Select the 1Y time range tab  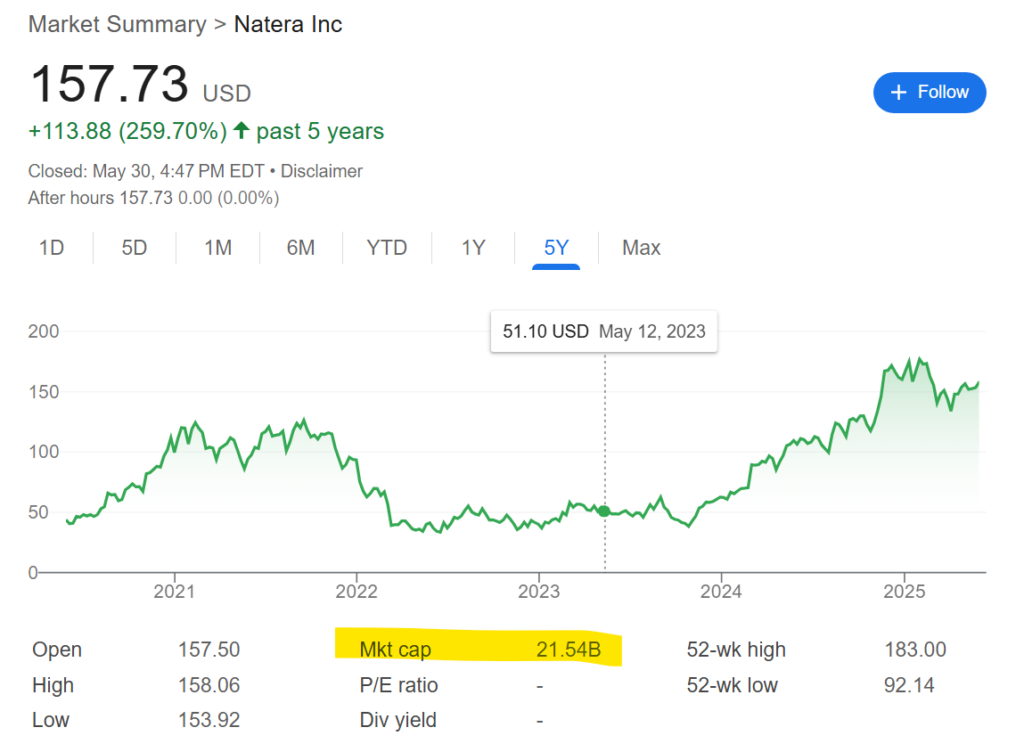[x=473, y=248]
